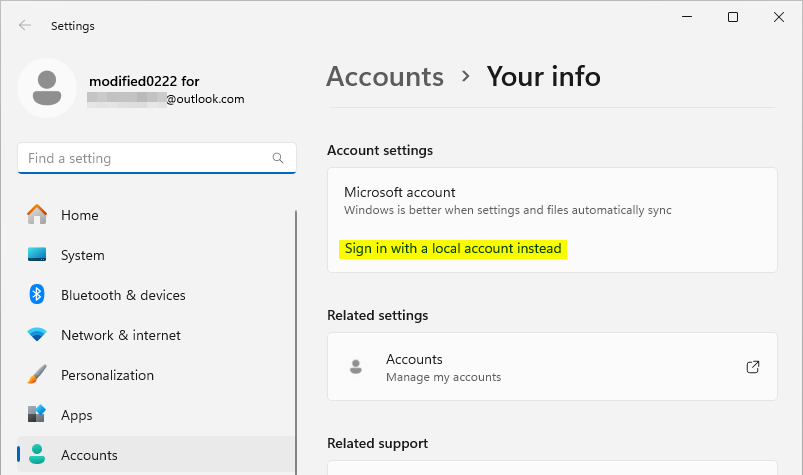803x475 pixels.
Task: Open the System settings category
Action: click(156, 255)
